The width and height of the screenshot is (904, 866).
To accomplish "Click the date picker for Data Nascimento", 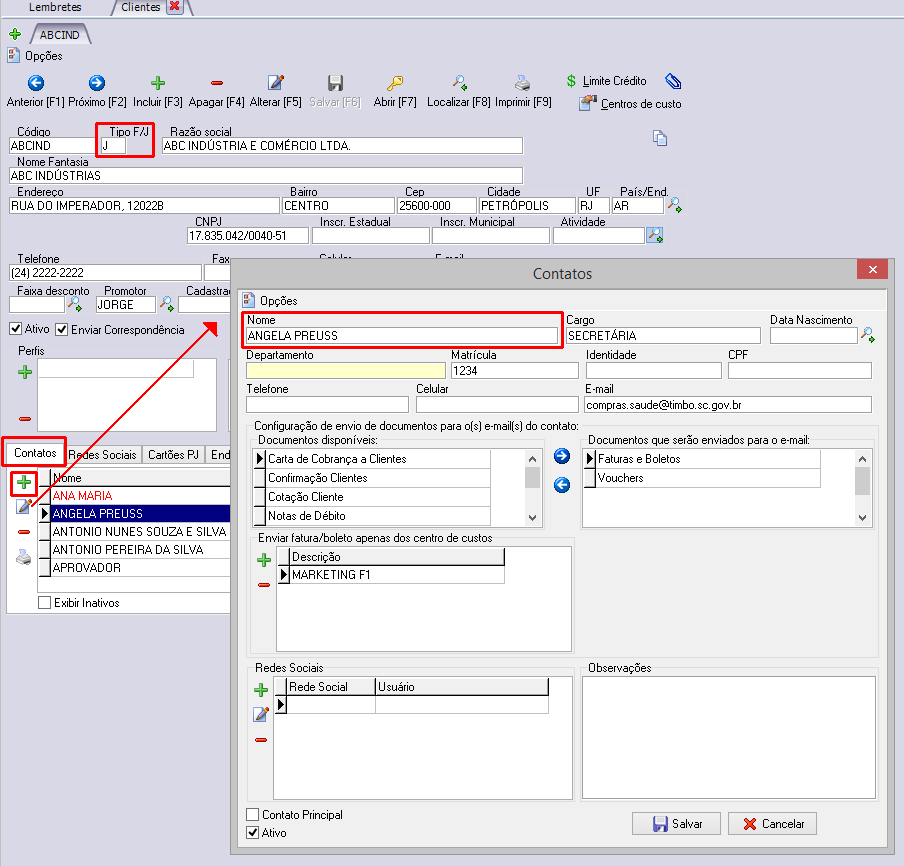I will pyautogui.click(x=868, y=334).
